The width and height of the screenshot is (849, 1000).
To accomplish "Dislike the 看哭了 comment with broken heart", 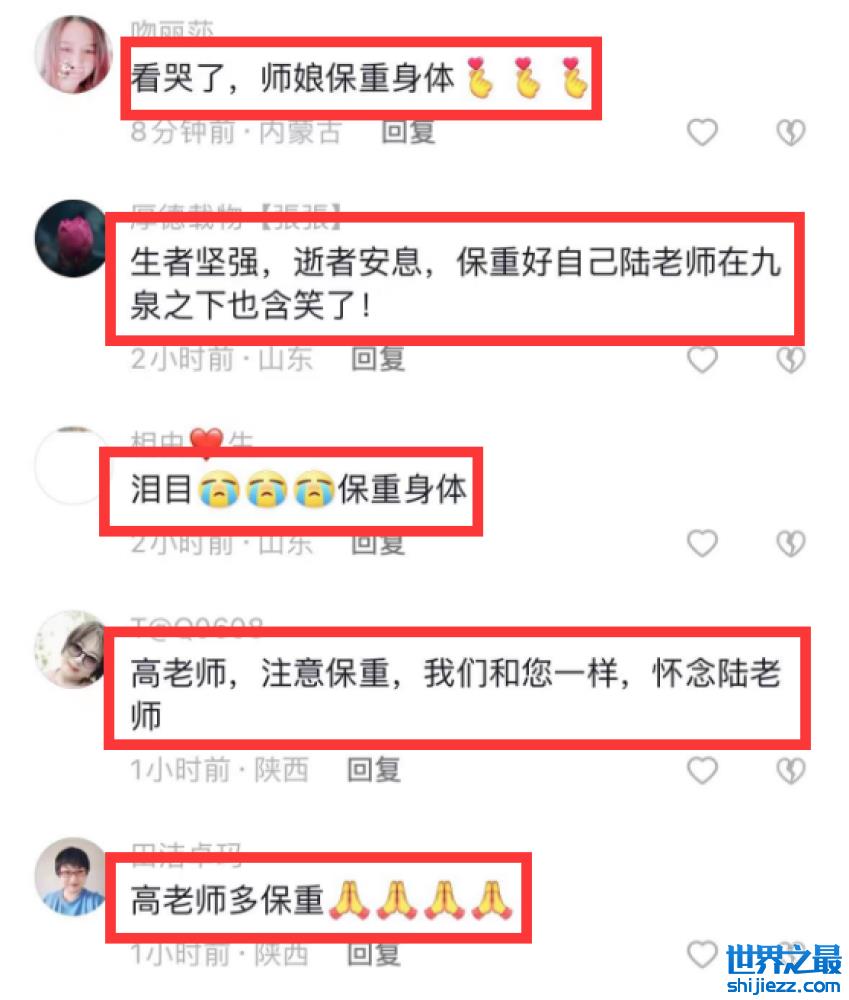I will [791, 133].
